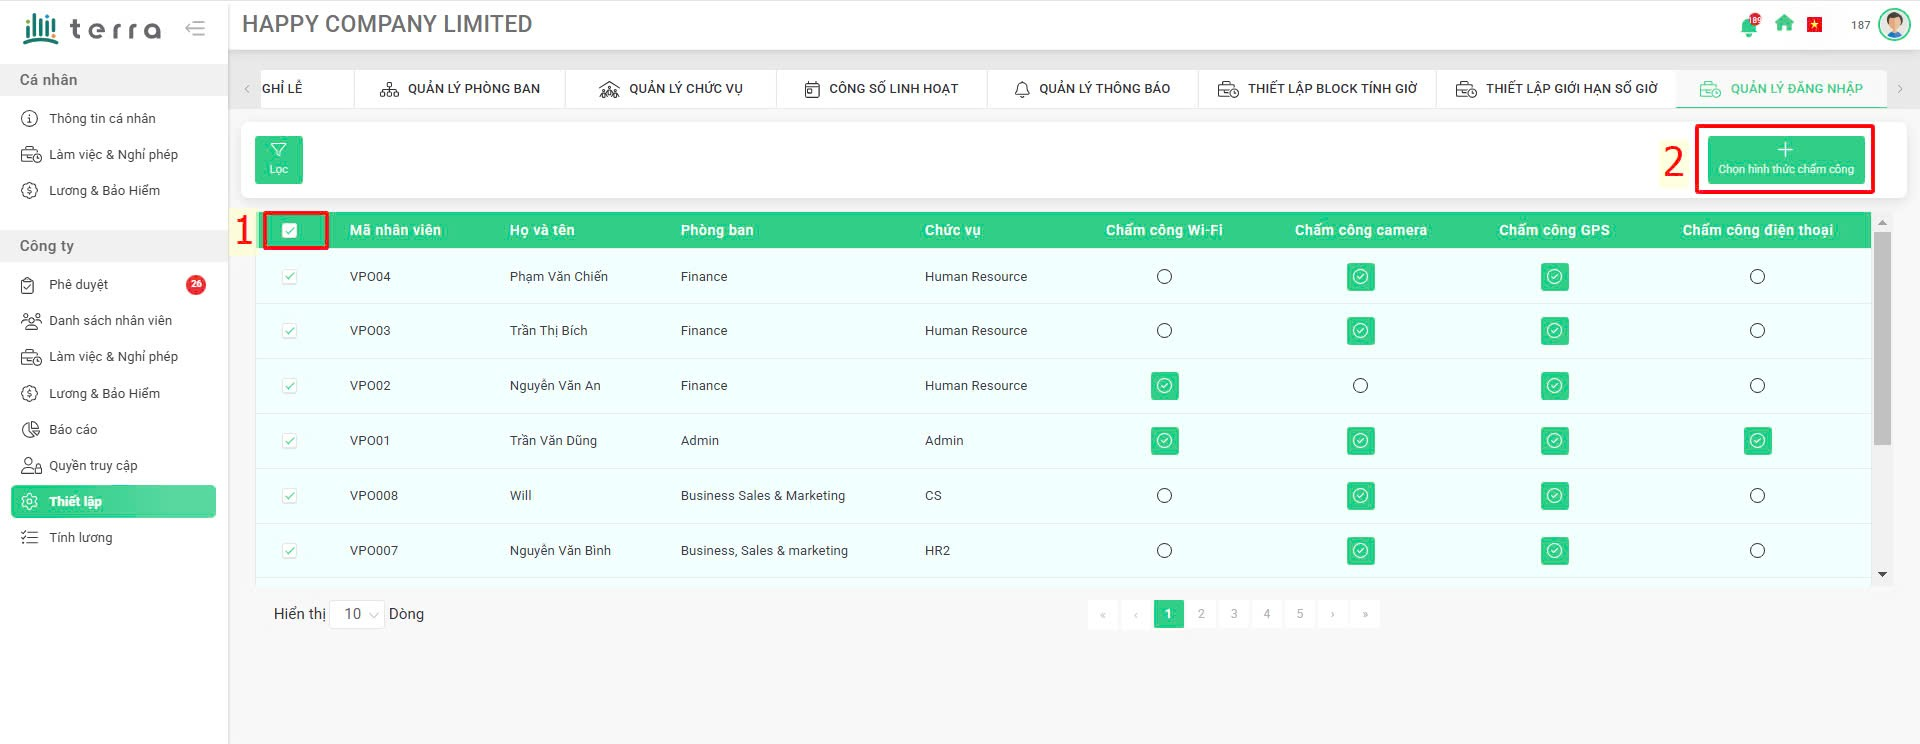Click the Quyền truy cập user-lock icon
Image resolution: width=1920 pixels, height=744 pixels.
point(31,466)
